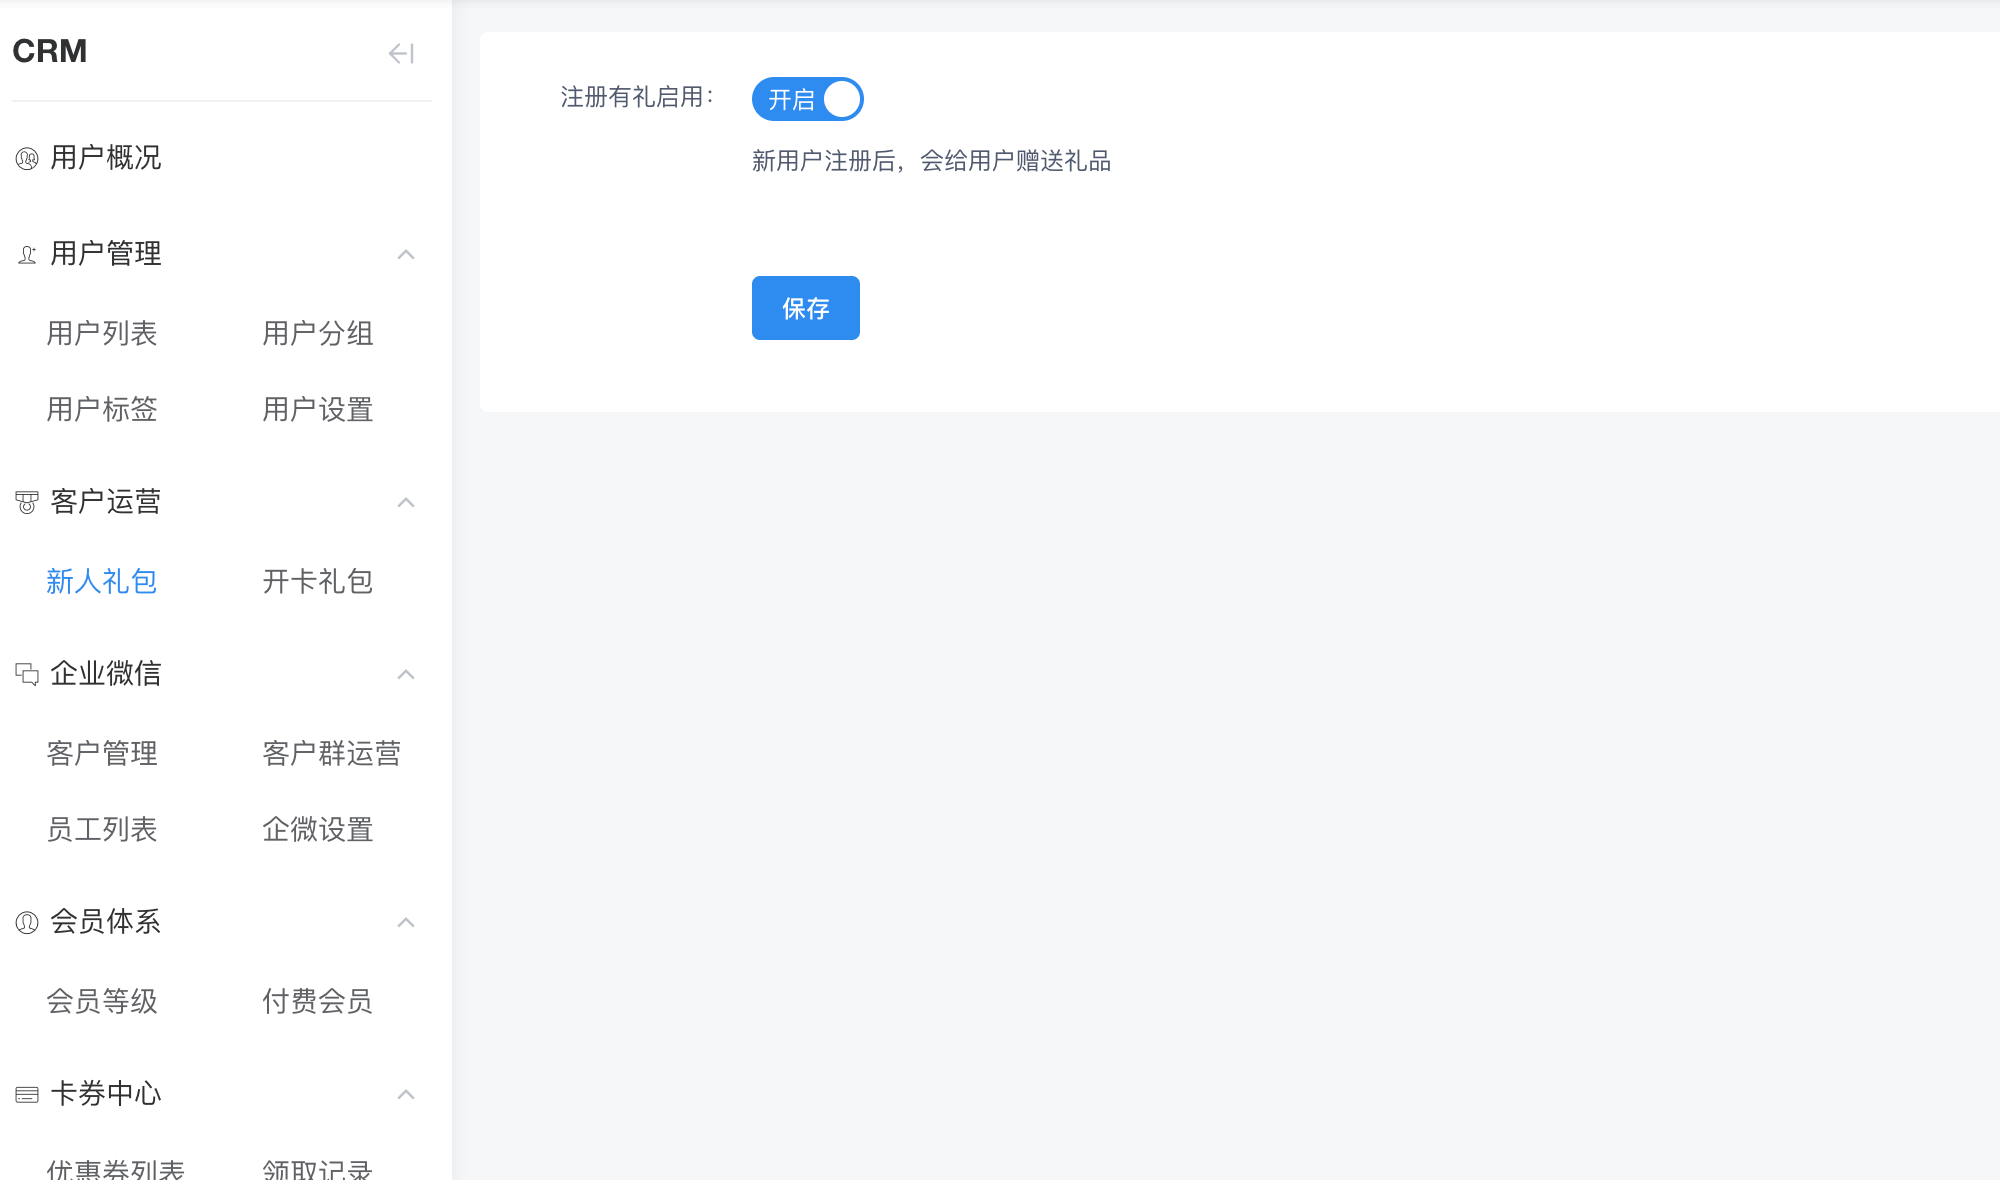Click the 卡券中心 card icon
Screen dimensions: 2000x1180
[27, 1094]
